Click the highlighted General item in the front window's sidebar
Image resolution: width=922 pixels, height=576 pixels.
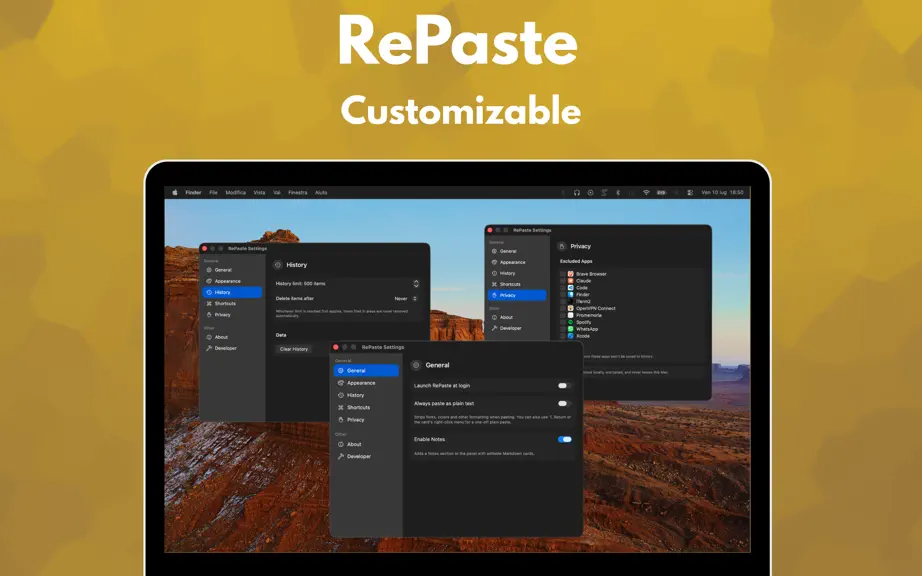366,370
